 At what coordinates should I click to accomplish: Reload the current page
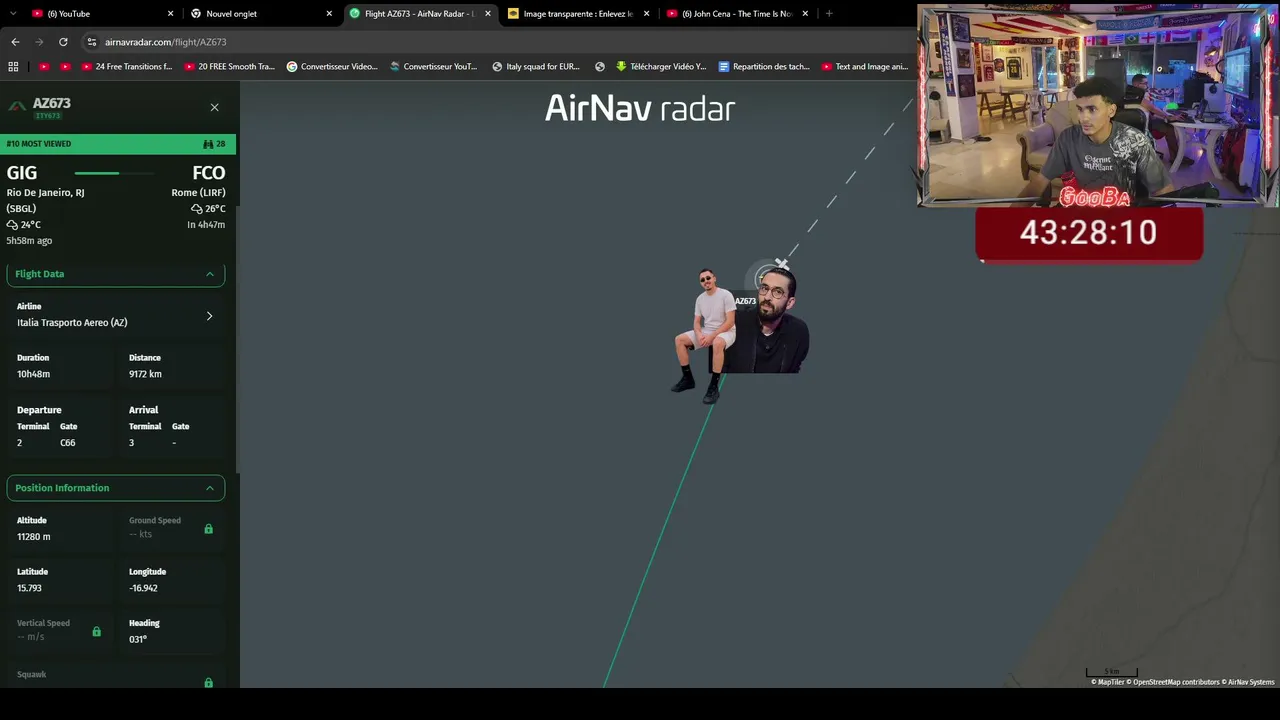(x=63, y=42)
